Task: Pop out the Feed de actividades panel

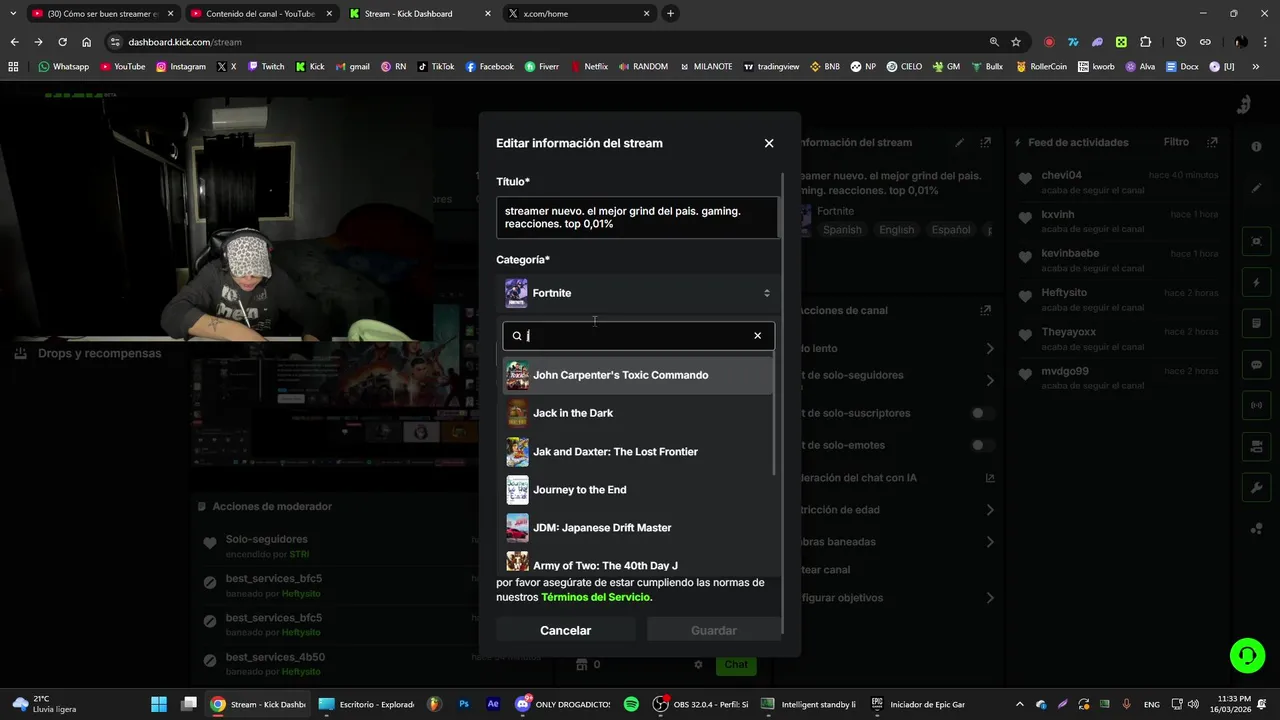Action: [1212, 143]
